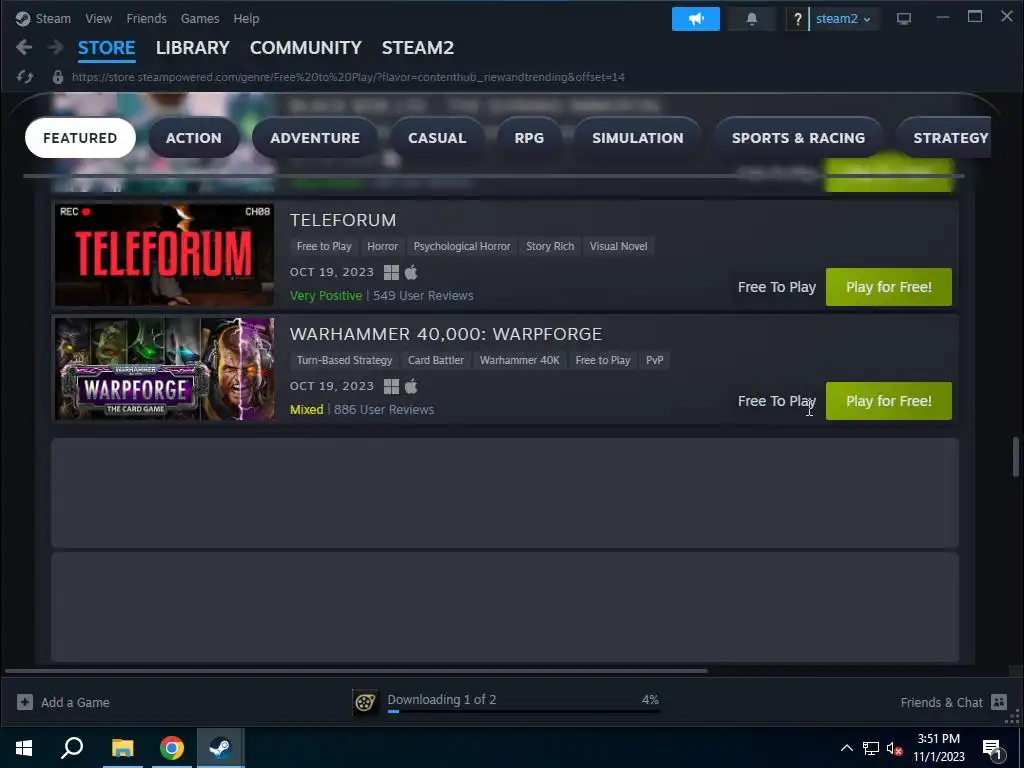Open Windows taskbar search

[x=72, y=748]
